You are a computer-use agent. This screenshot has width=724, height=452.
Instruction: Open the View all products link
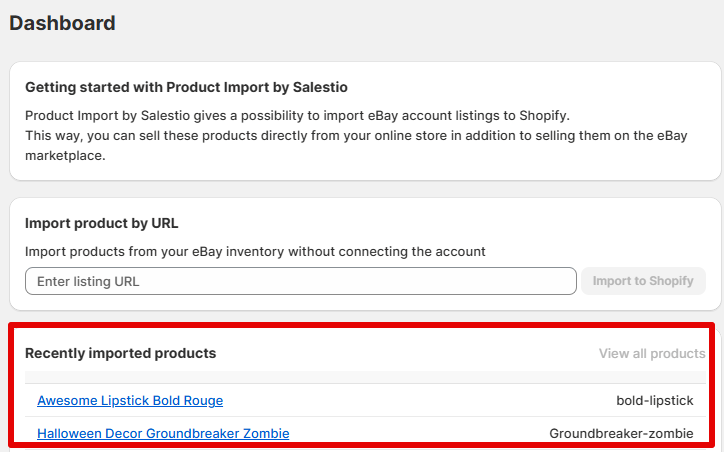tap(651, 353)
